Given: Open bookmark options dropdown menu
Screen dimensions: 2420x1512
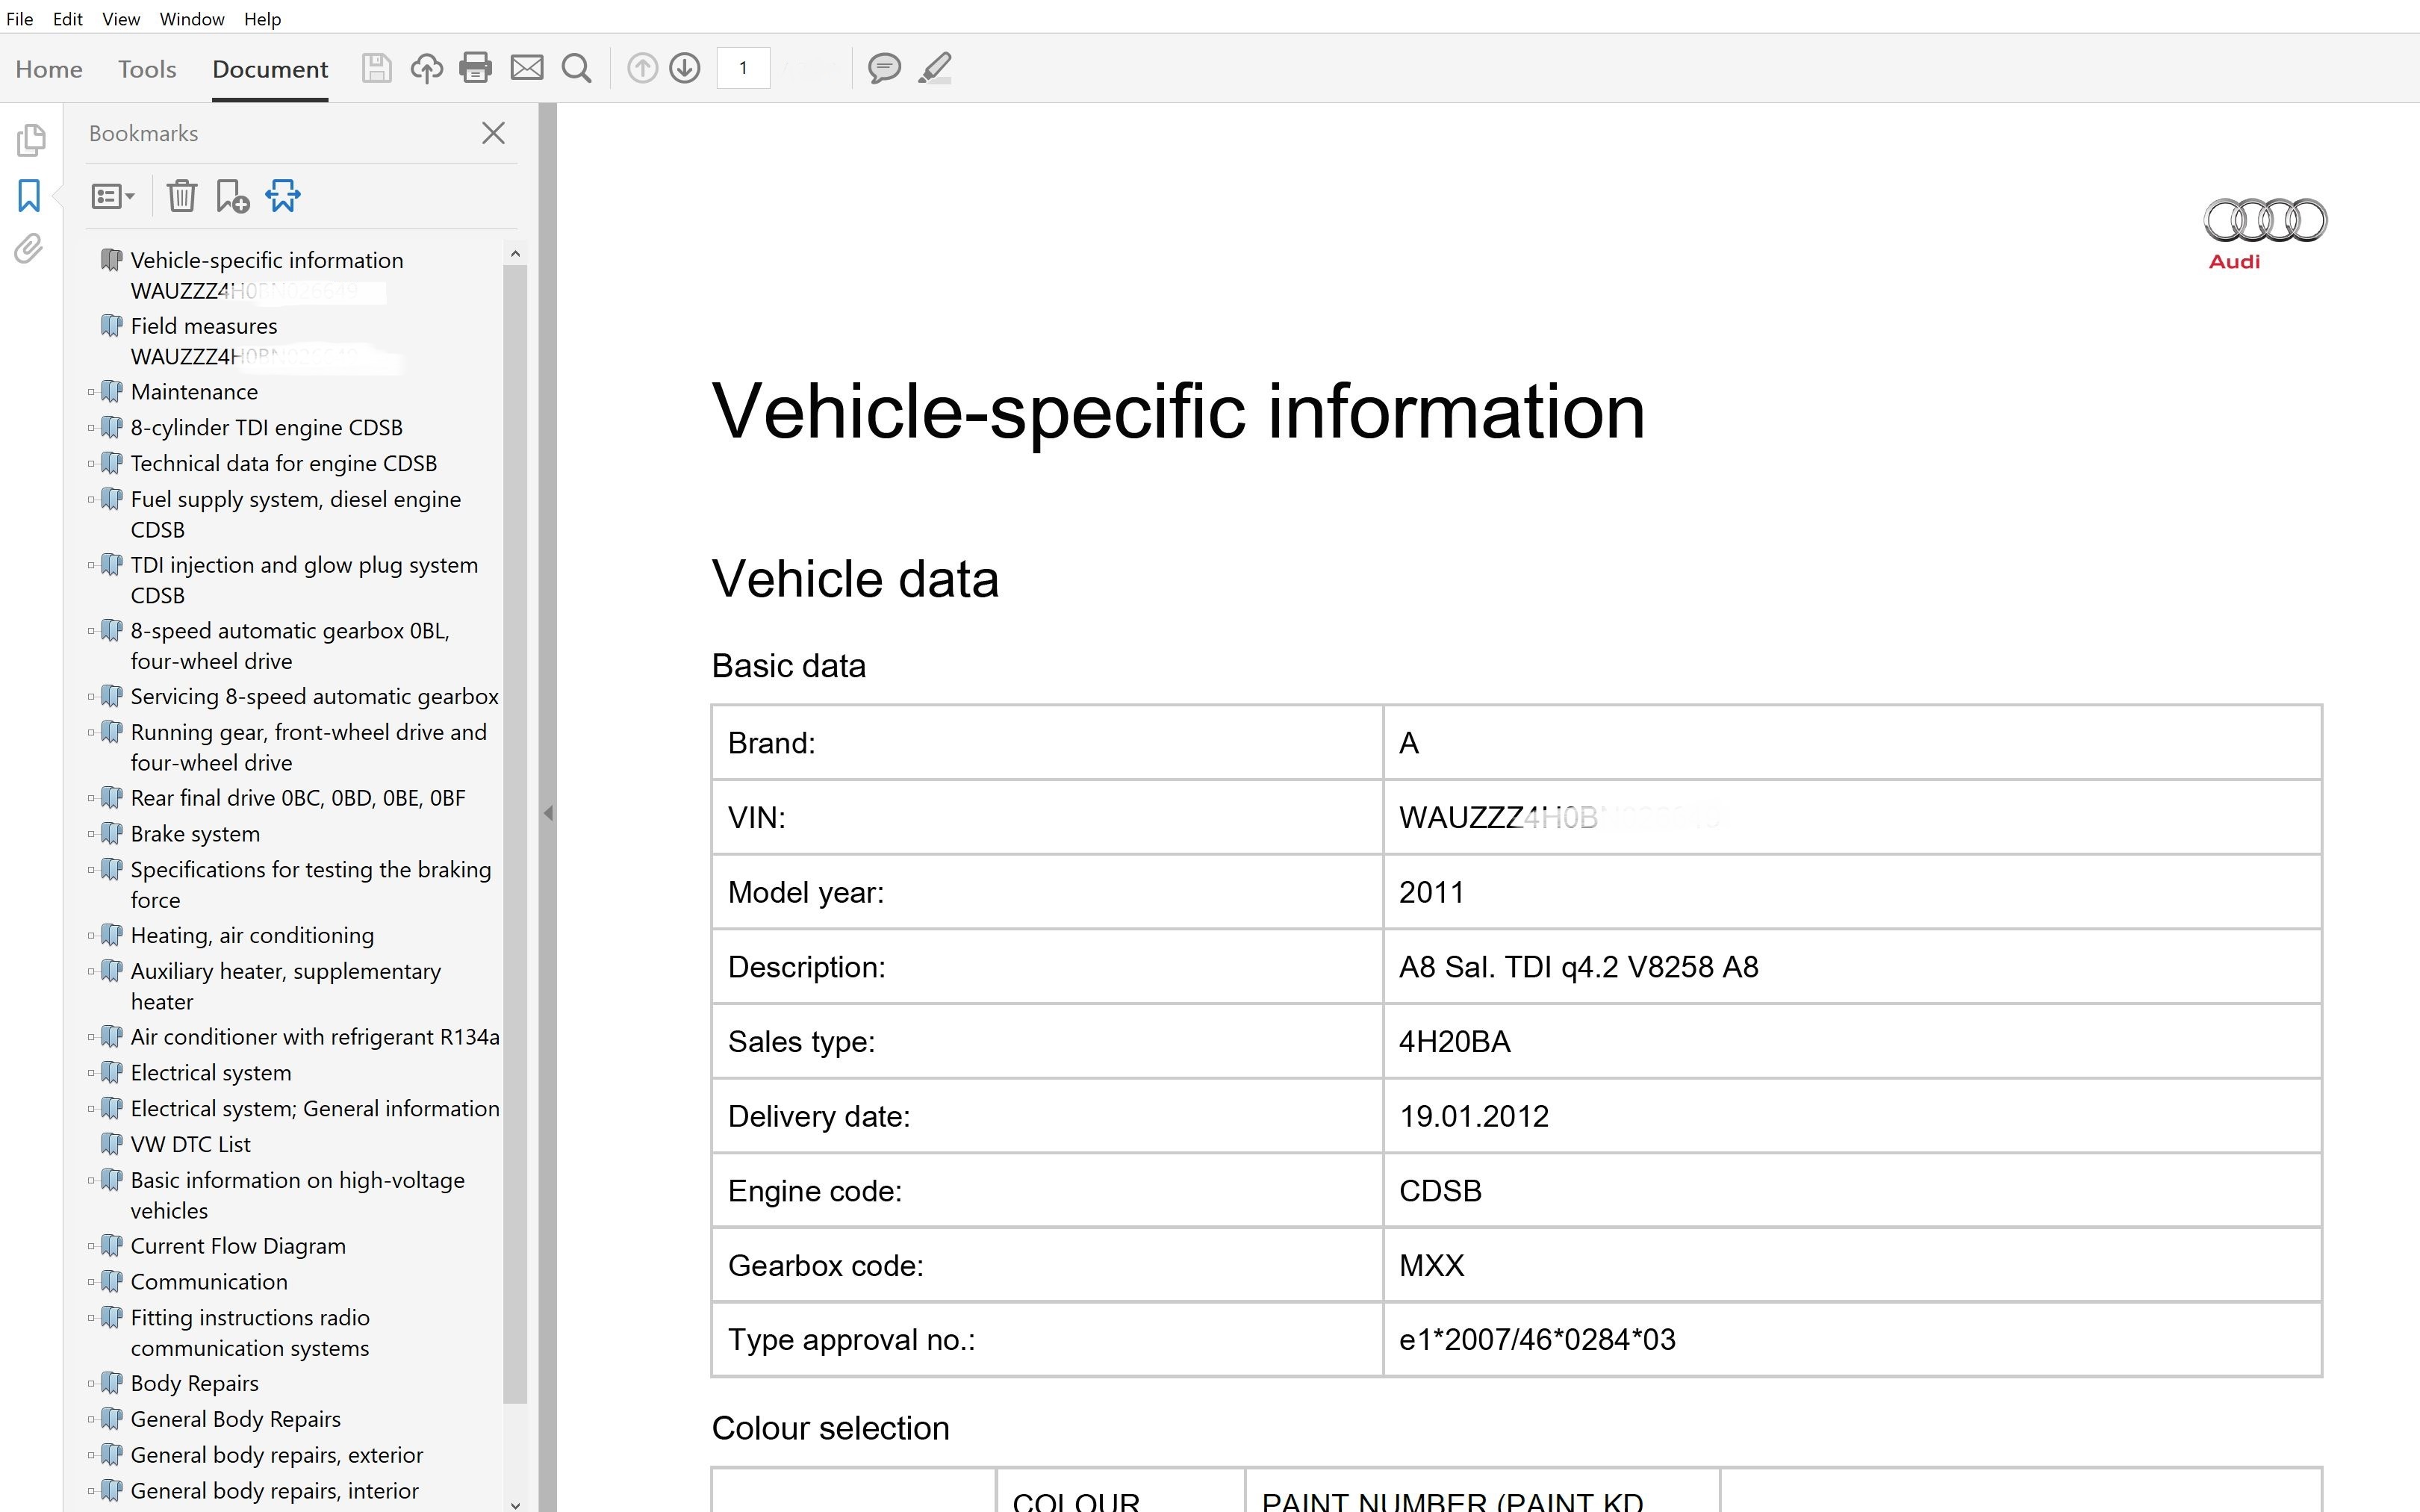Looking at the screenshot, I should [x=112, y=196].
